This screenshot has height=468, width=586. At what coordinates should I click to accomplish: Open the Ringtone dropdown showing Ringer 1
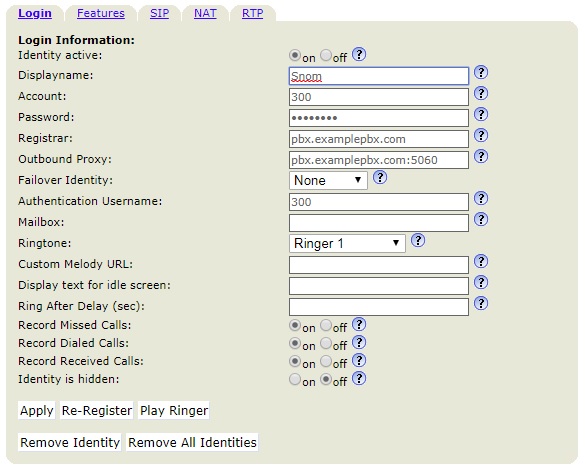click(347, 243)
